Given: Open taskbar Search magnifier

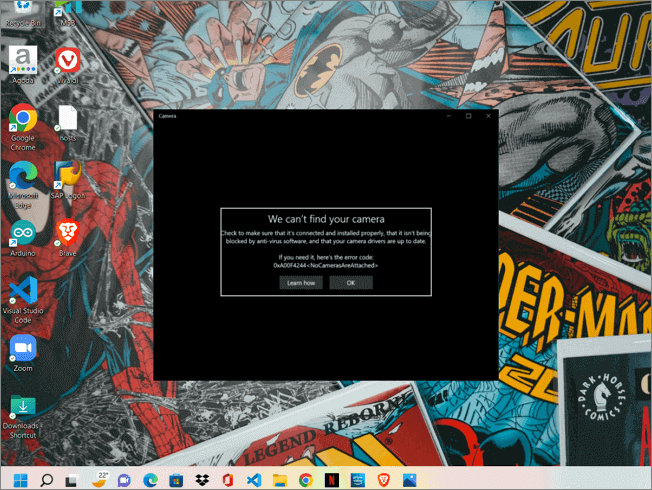Looking at the screenshot, I should click(46, 480).
